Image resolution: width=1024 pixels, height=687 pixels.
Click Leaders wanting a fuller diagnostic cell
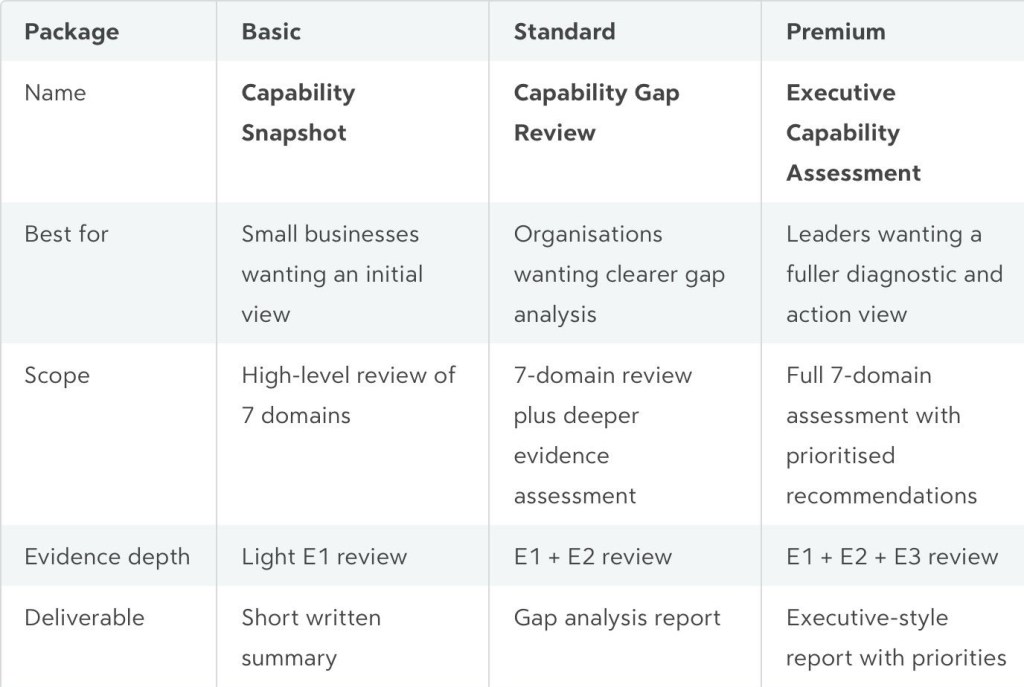pos(894,274)
